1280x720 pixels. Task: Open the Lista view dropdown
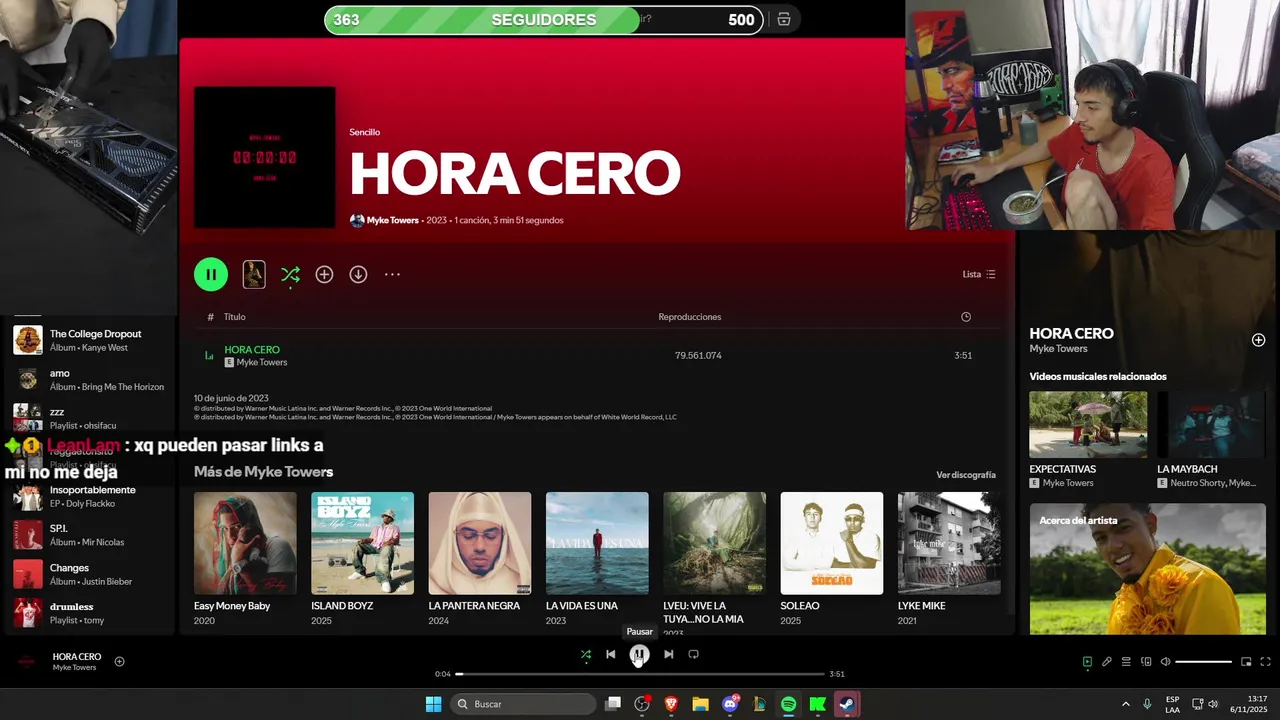pyautogui.click(x=979, y=274)
